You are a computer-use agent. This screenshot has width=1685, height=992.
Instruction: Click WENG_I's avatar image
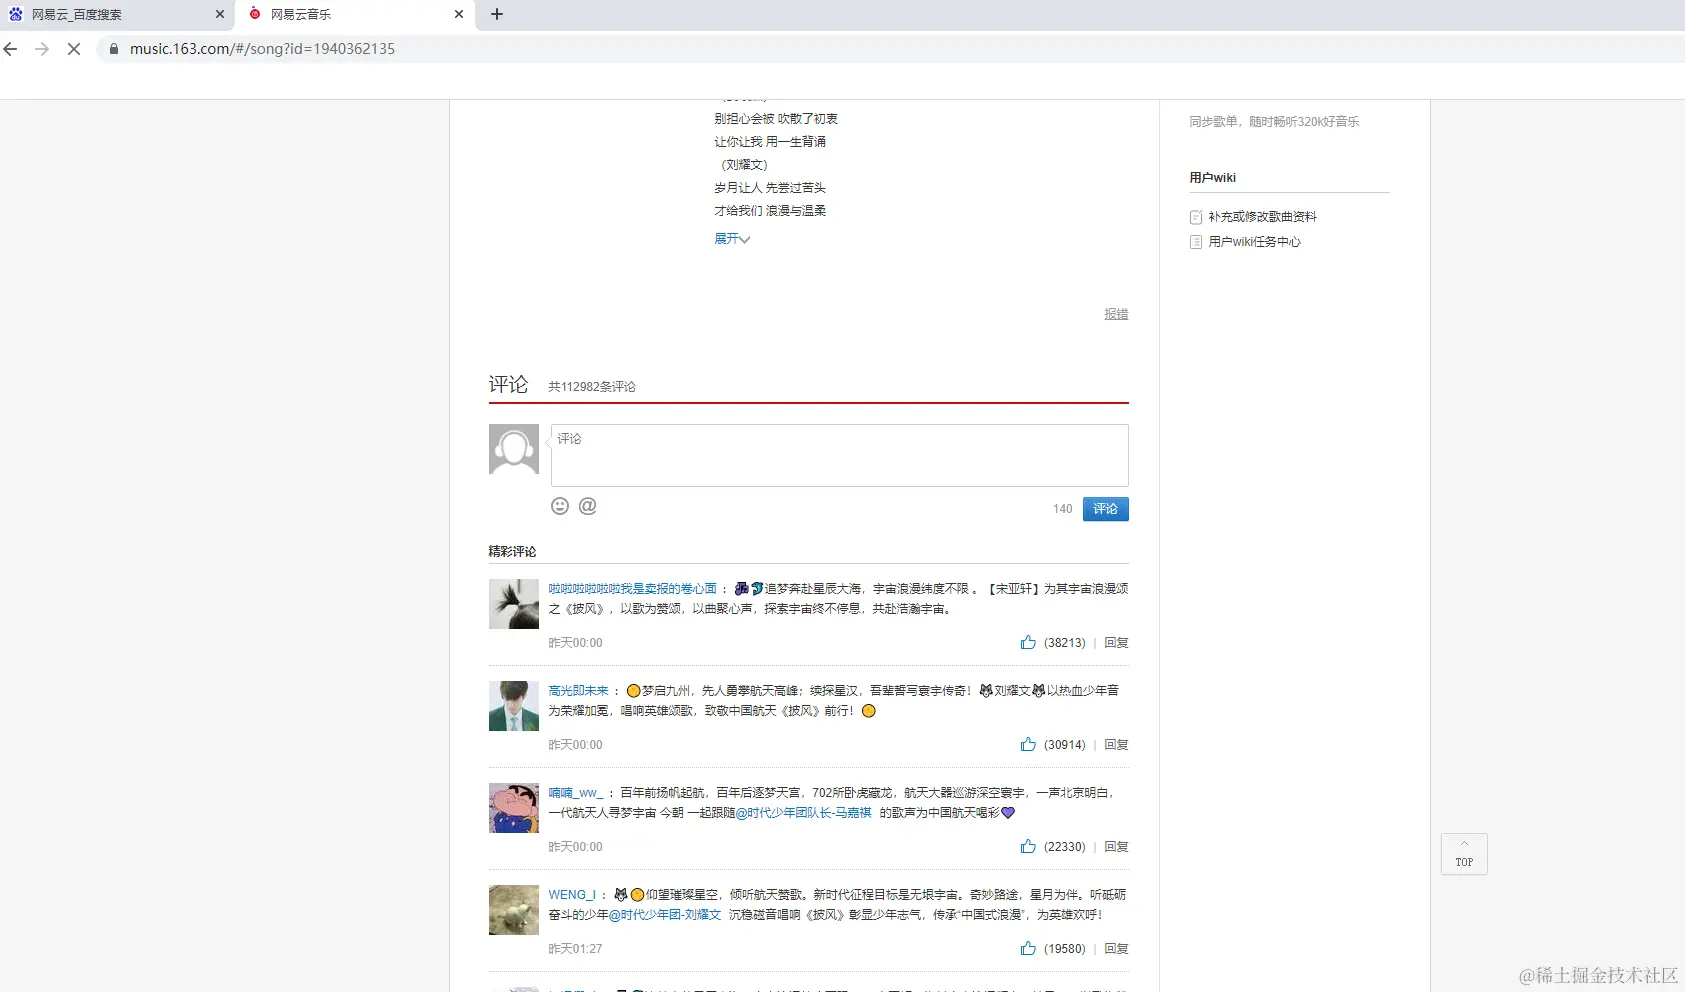[x=514, y=910]
